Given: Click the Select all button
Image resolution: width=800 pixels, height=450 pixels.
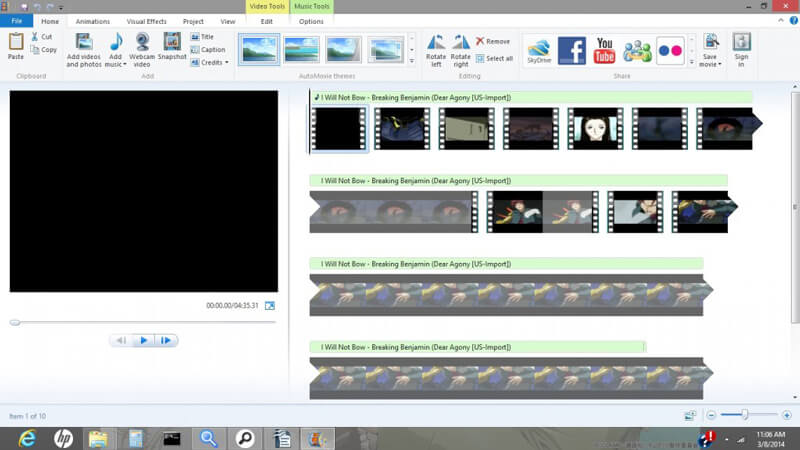Looking at the screenshot, I should coord(494,58).
